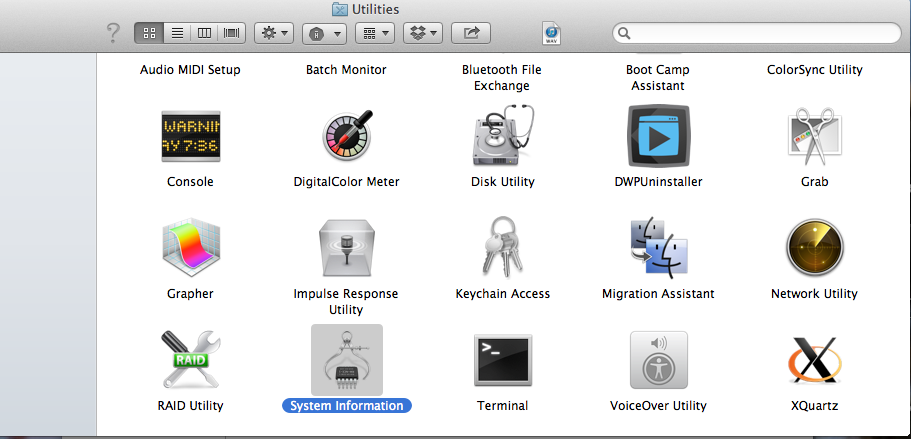This screenshot has width=911, height=439.
Task: Open the Console application icon
Action: [x=190, y=136]
